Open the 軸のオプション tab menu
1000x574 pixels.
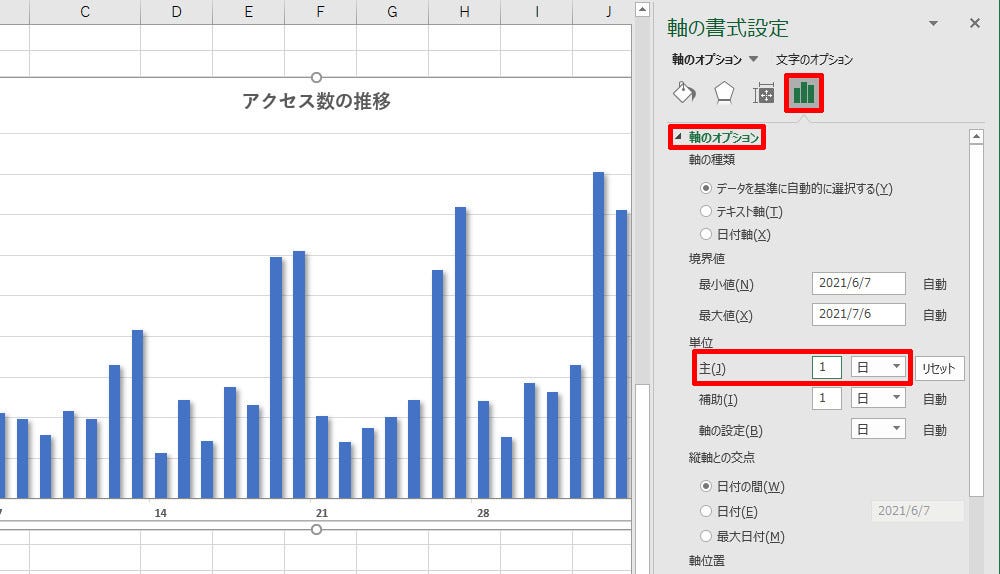coord(753,59)
